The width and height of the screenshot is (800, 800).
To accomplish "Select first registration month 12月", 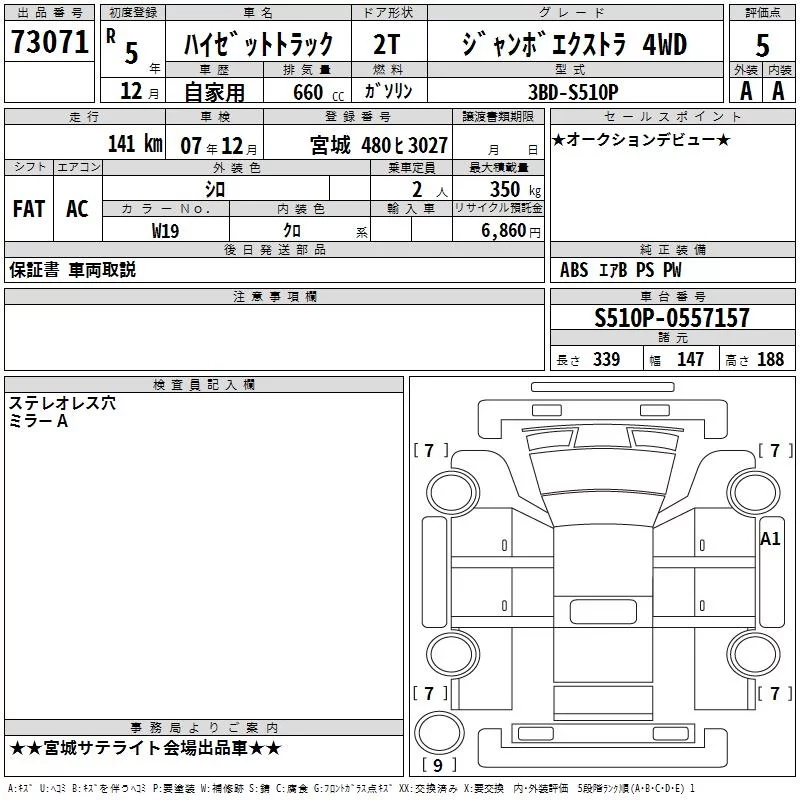I will tap(140, 91).
